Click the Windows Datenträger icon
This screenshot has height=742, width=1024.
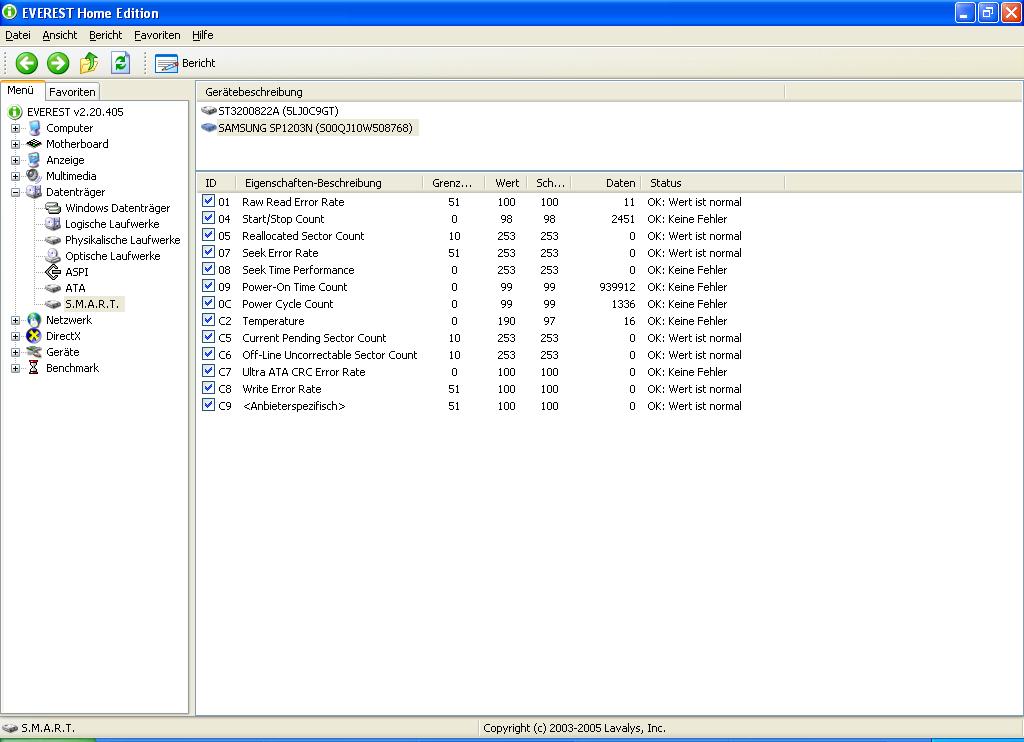pos(53,208)
